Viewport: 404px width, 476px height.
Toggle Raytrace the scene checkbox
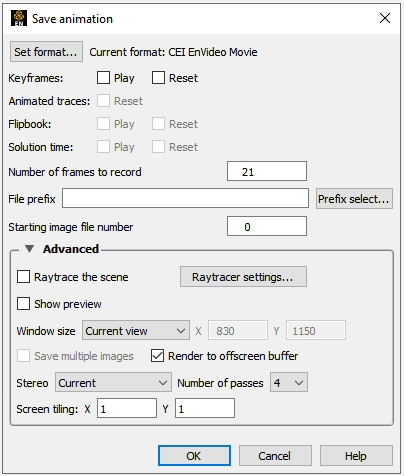tap(23, 277)
